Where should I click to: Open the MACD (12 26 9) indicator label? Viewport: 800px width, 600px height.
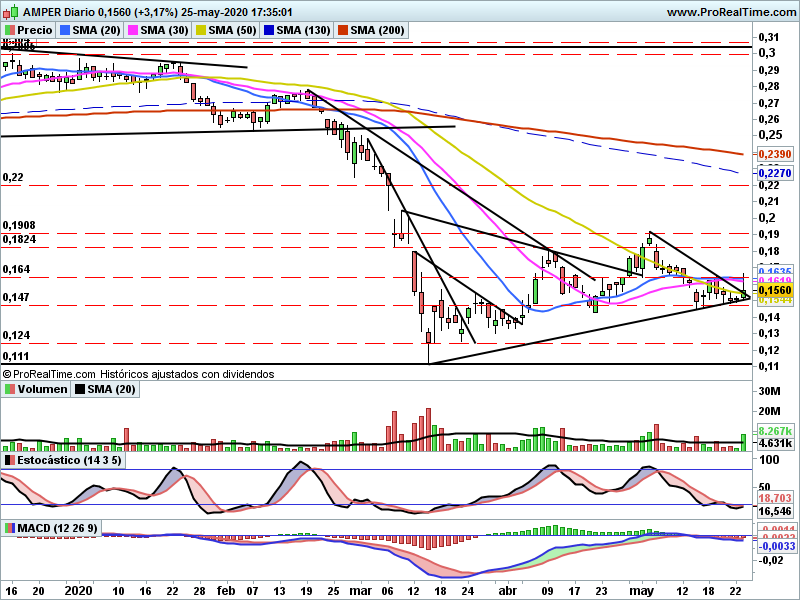57,528
